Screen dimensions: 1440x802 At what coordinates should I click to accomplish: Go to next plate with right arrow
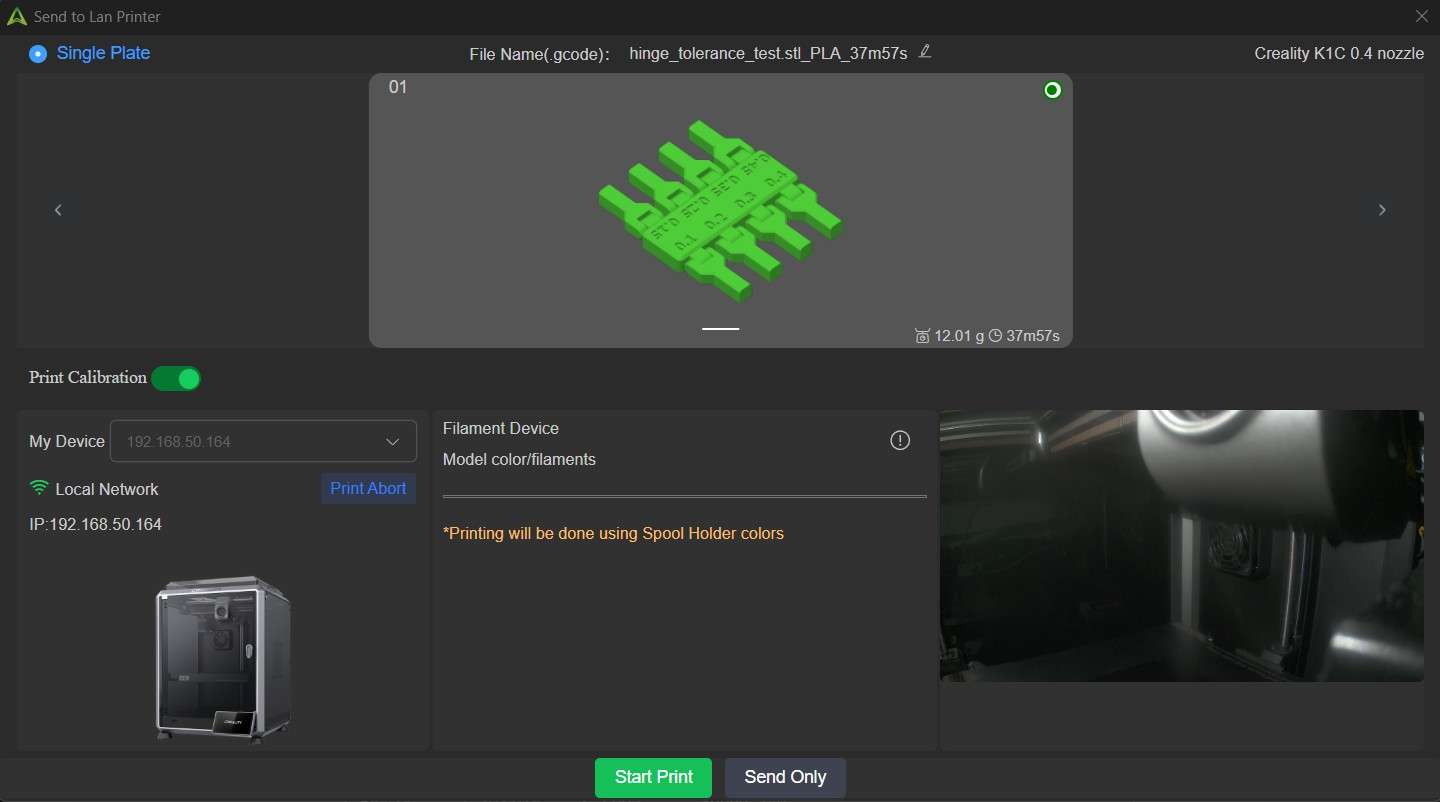coord(1382,210)
